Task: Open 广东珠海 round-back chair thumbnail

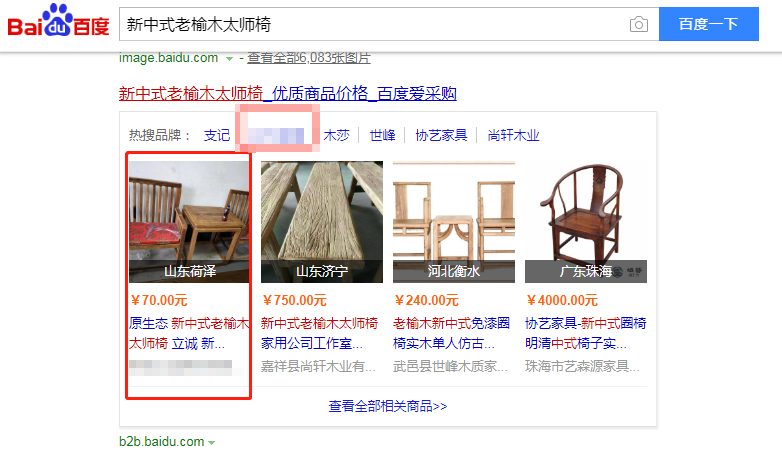Action: click(586, 222)
